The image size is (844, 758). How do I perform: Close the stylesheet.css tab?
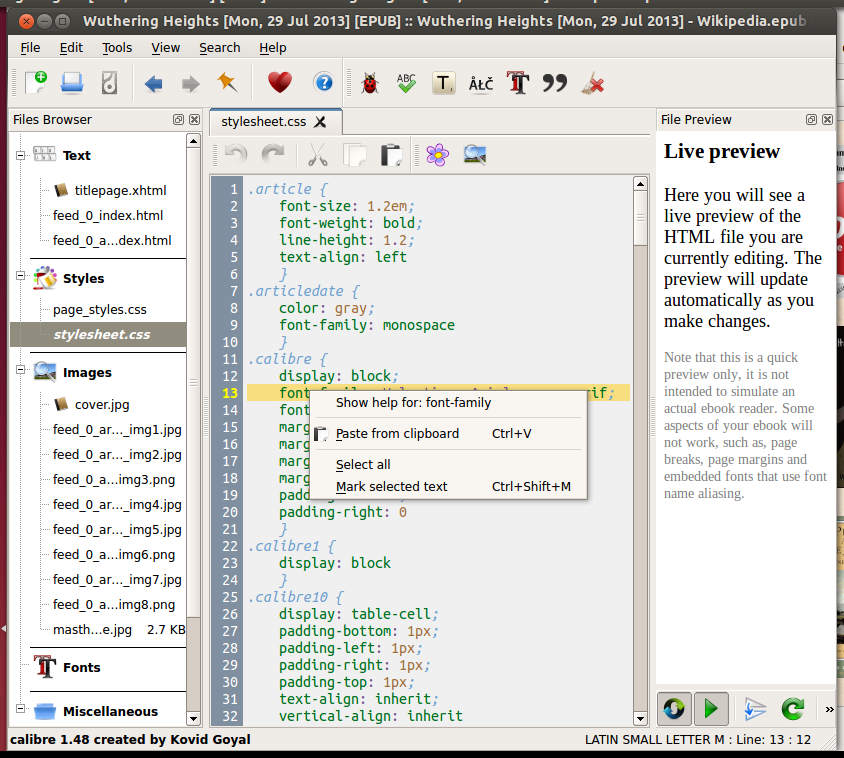coord(320,122)
